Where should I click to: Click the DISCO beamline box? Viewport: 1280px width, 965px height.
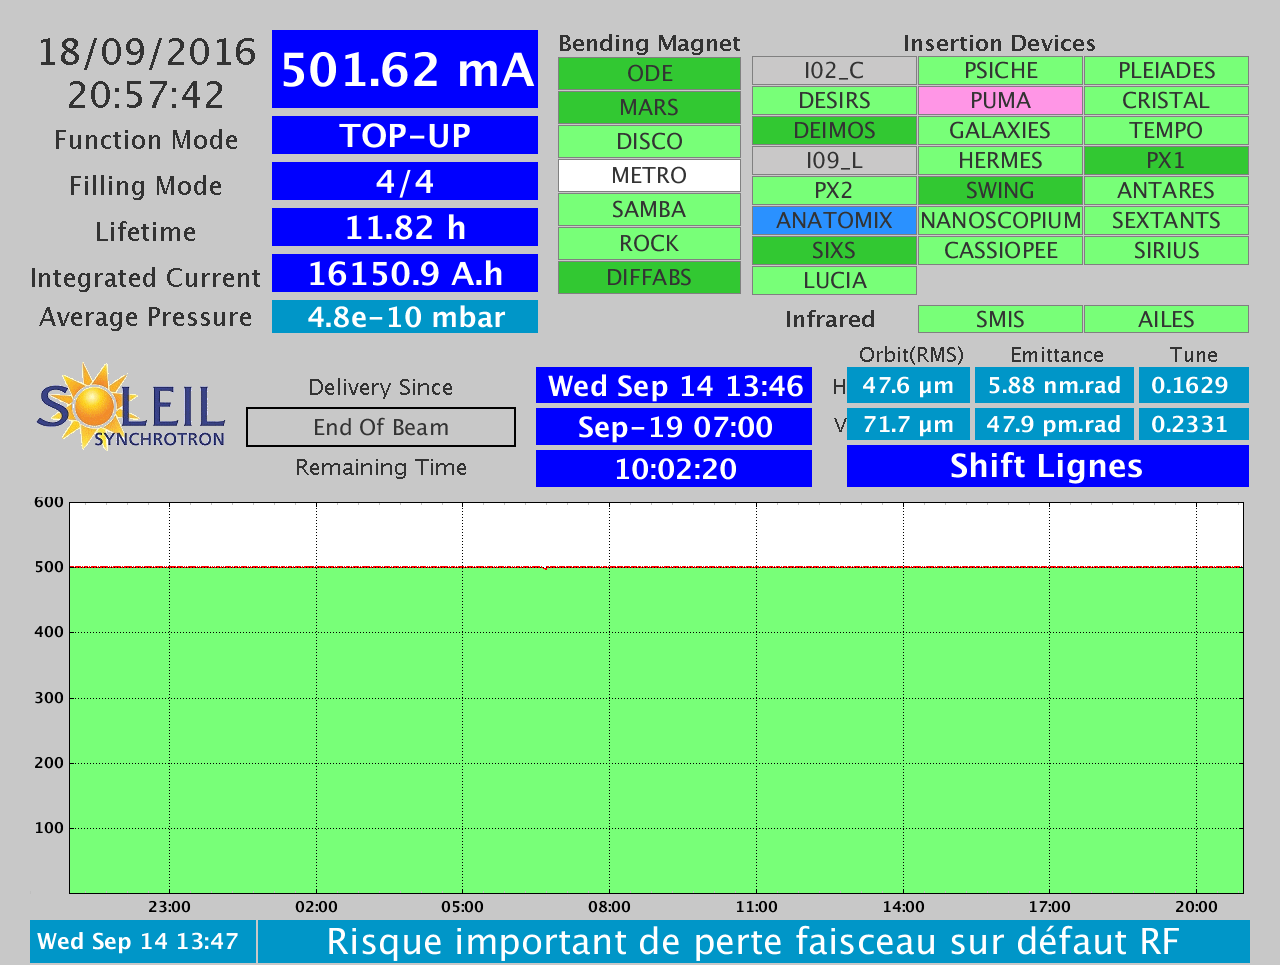click(649, 142)
